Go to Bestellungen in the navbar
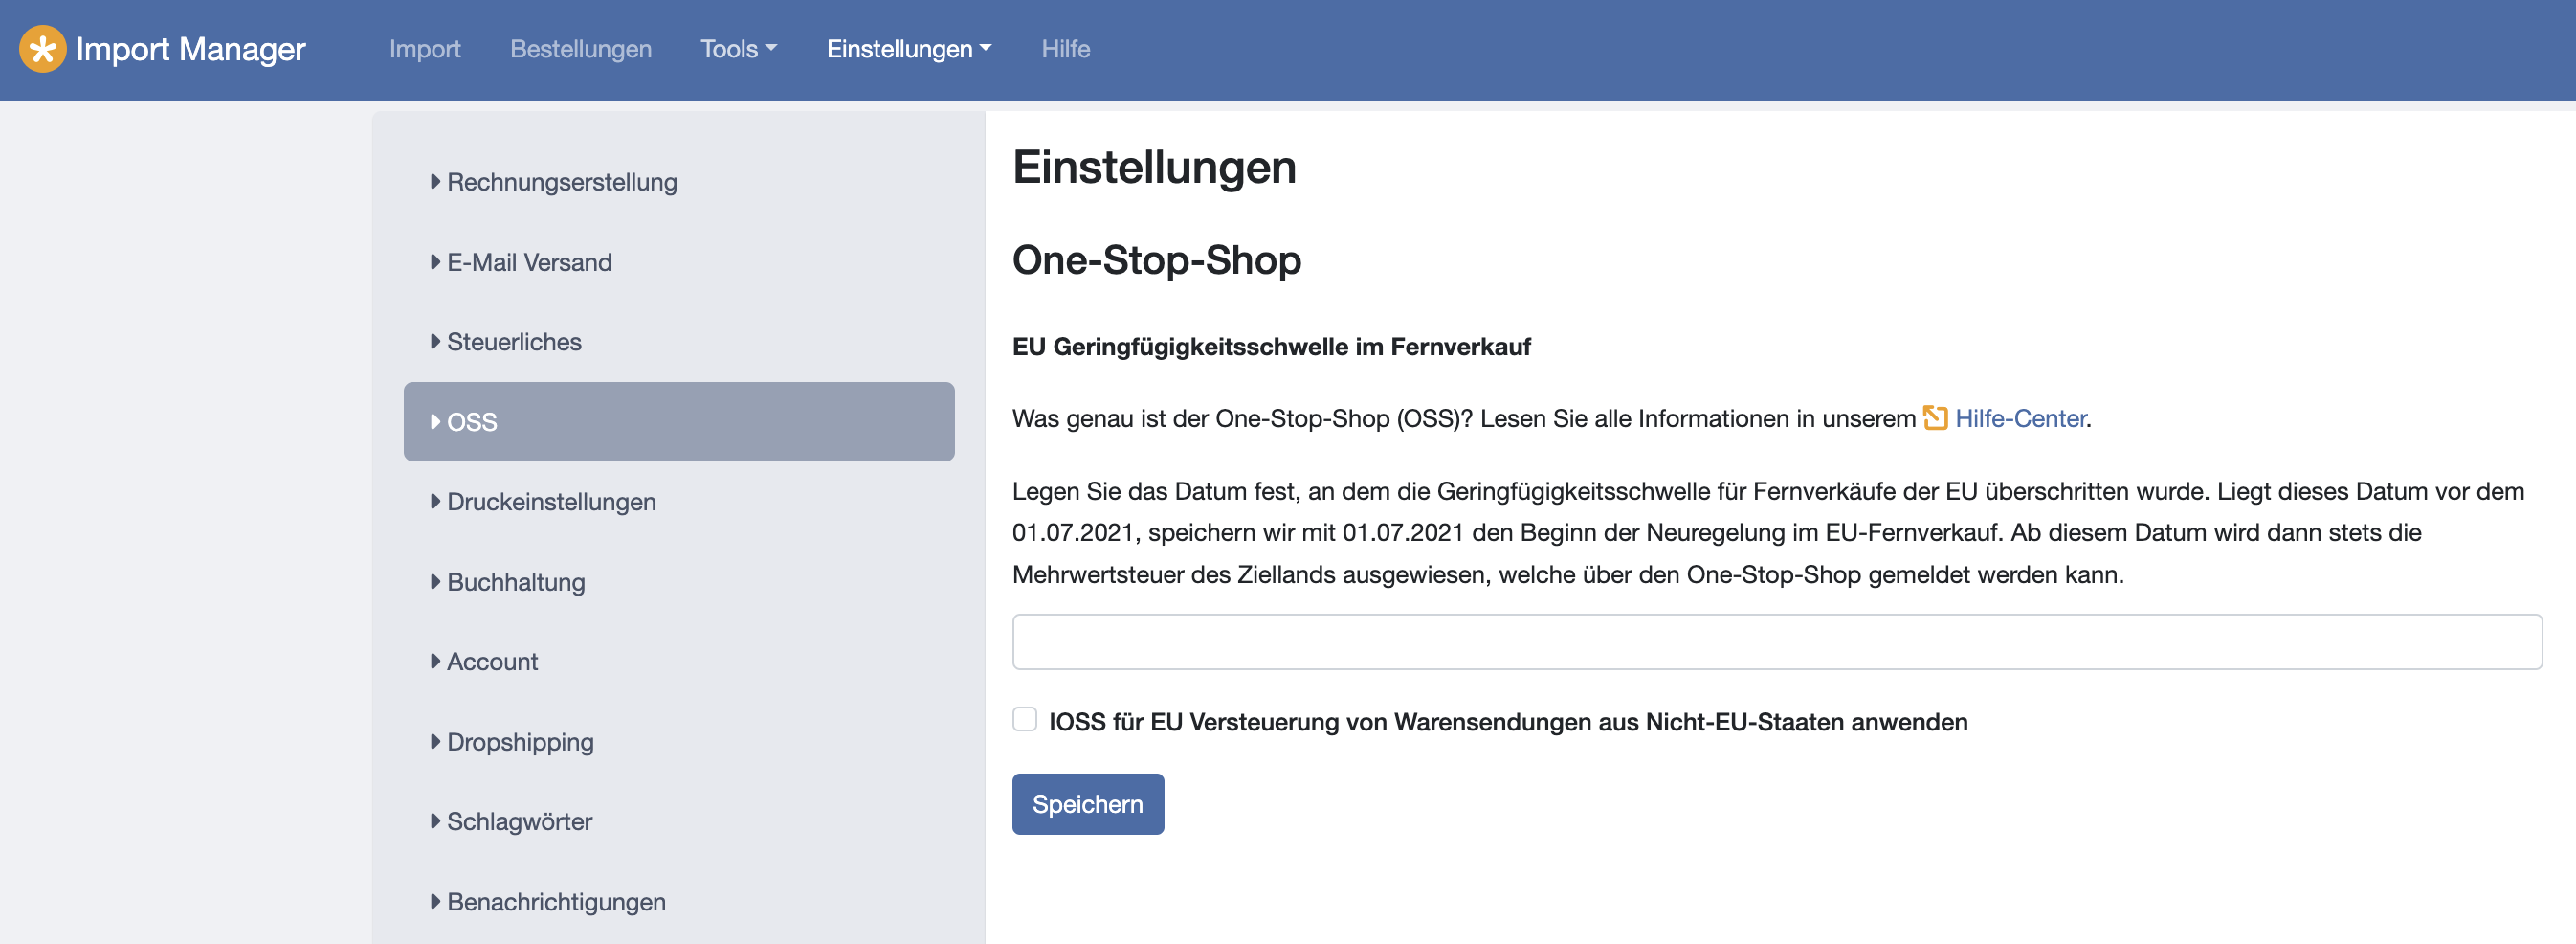 (x=580, y=49)
